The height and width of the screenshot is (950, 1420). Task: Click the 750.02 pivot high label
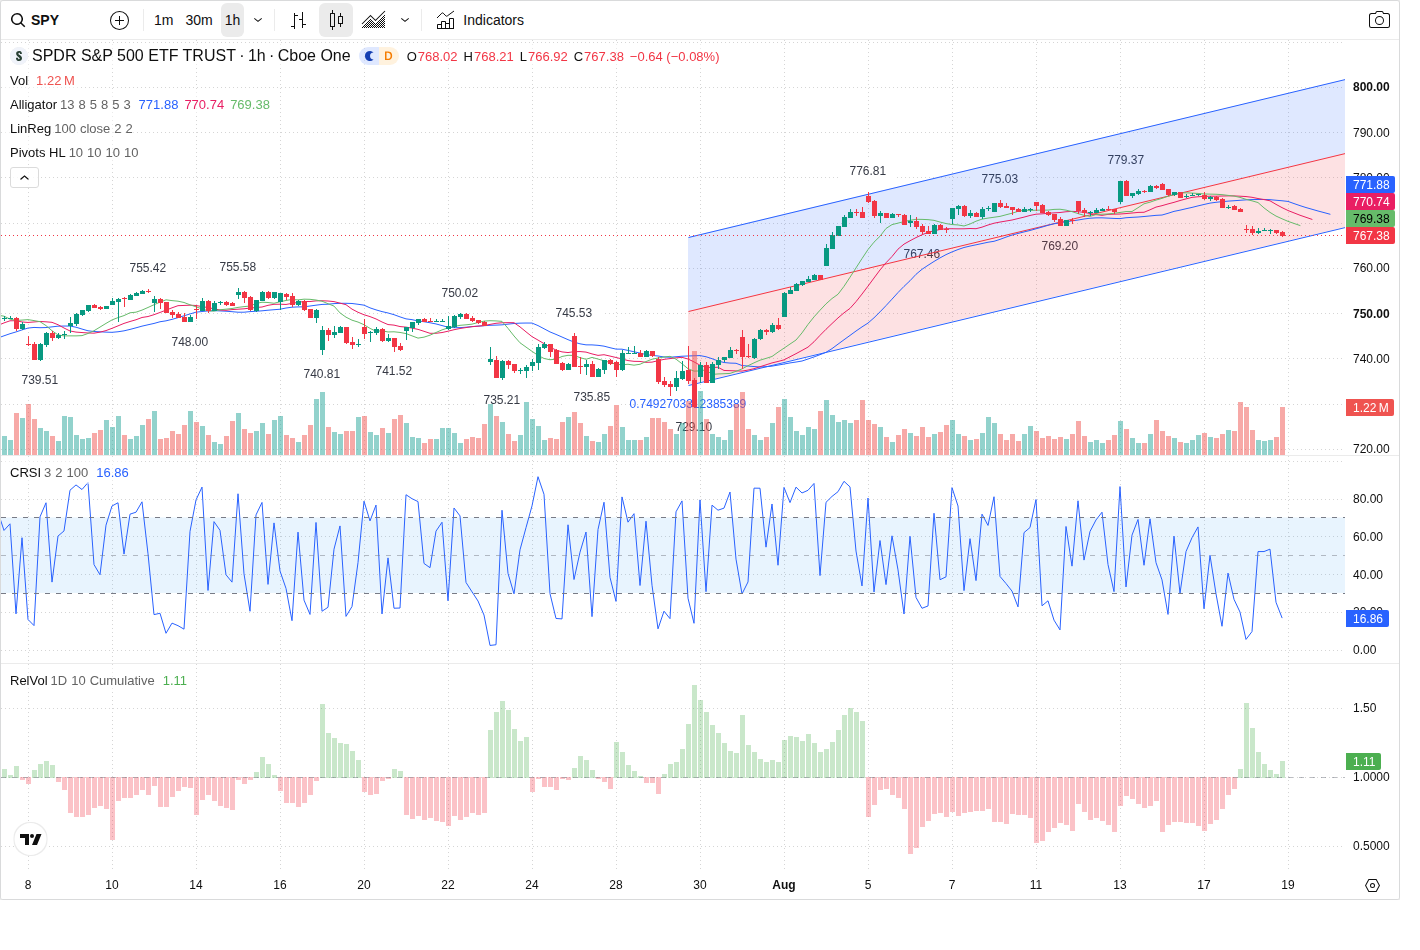(460, 293)
